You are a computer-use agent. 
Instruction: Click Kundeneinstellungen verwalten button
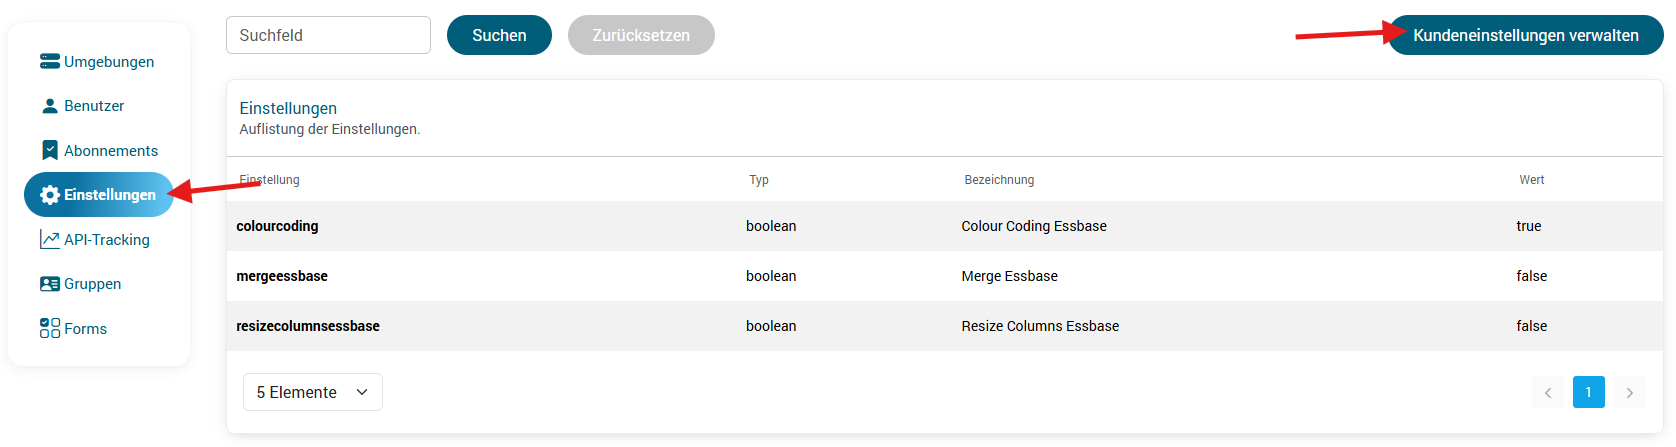(1525, 35)
